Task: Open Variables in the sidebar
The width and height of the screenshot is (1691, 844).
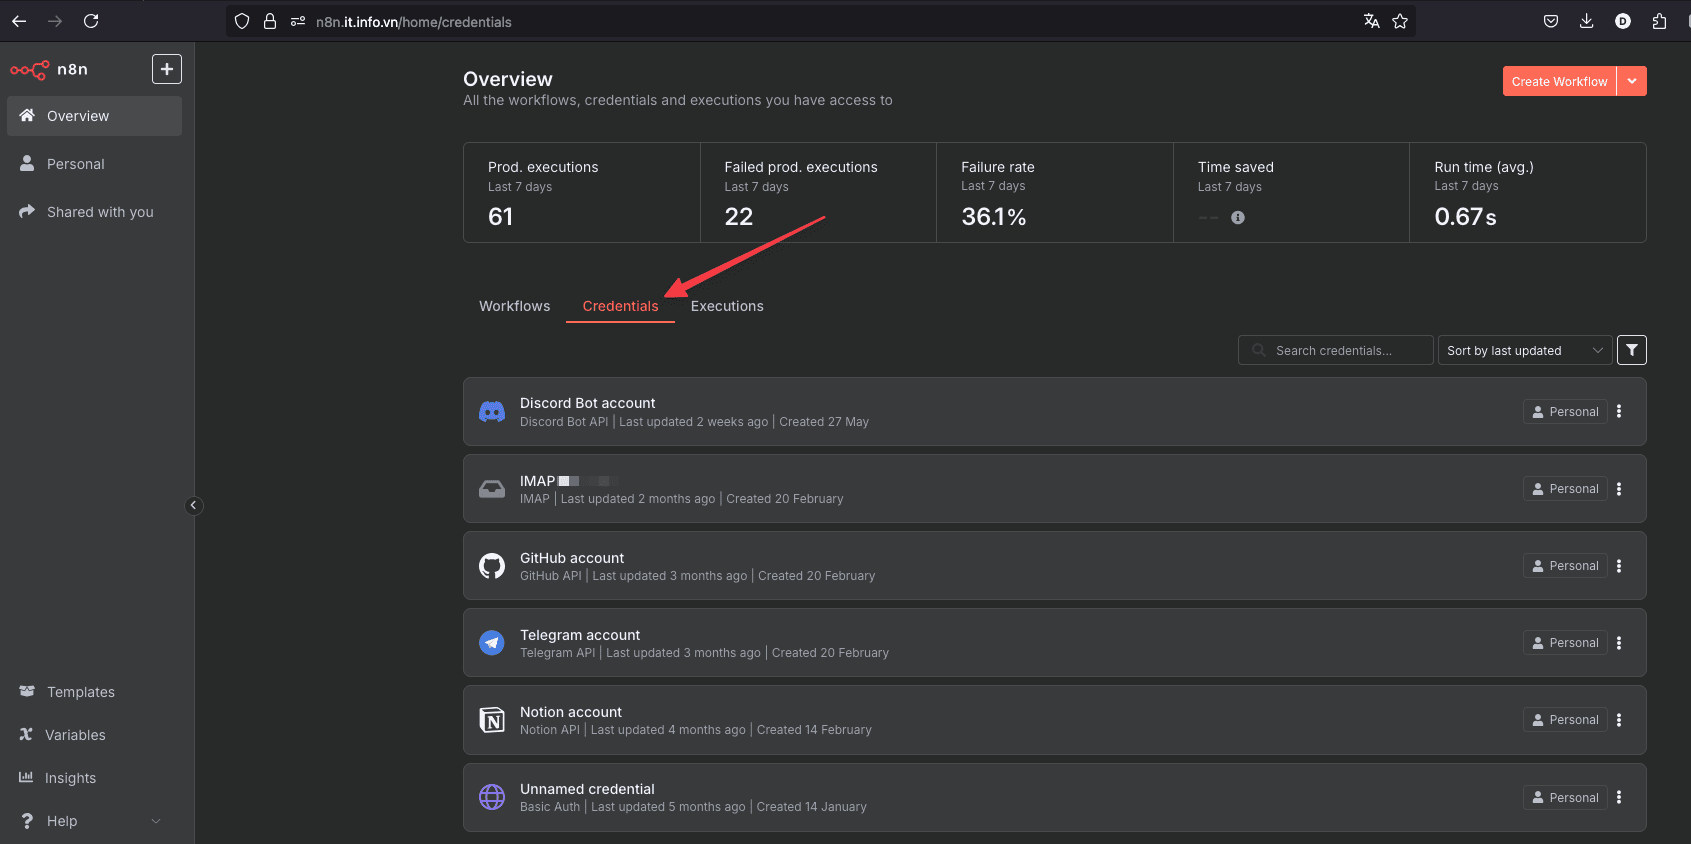Action: tap(75, 735)
